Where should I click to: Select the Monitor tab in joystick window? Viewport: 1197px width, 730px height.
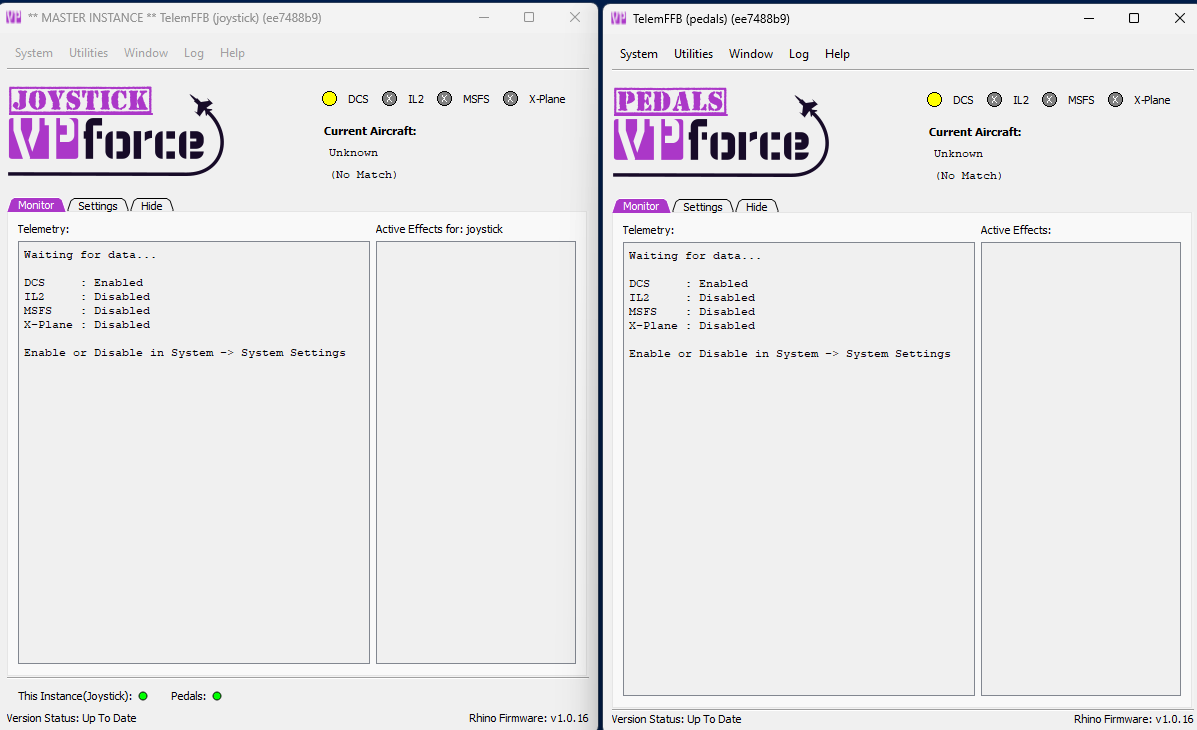[36, 205]
